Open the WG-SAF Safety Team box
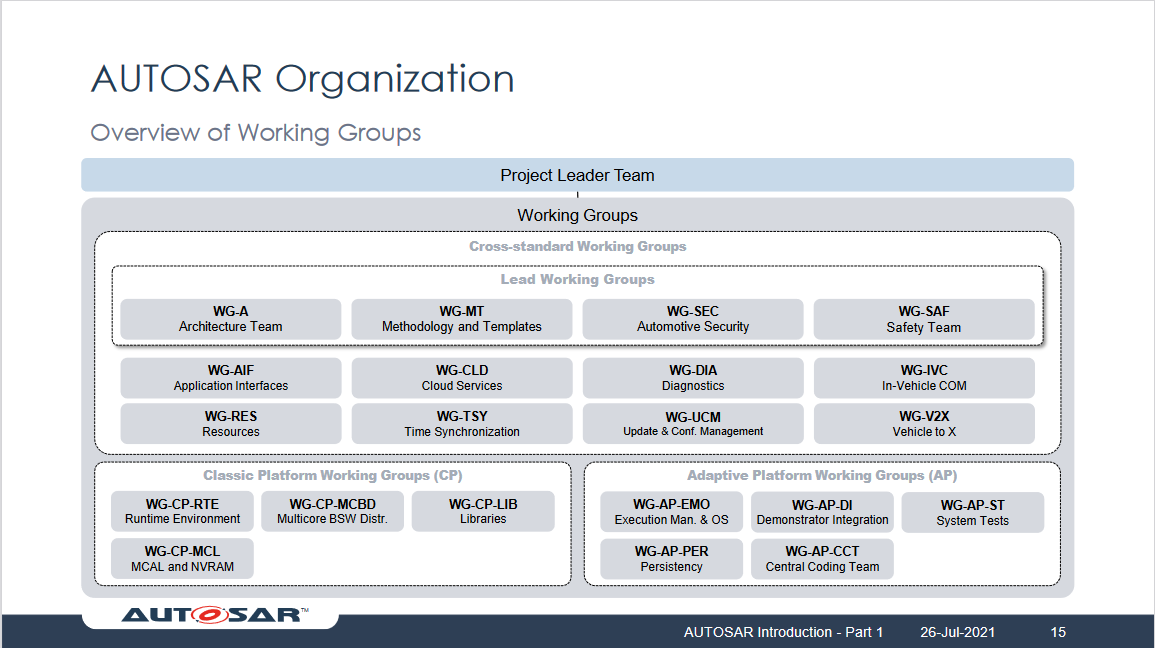Viewport: 1155px width, 648px height. point(924,319)
